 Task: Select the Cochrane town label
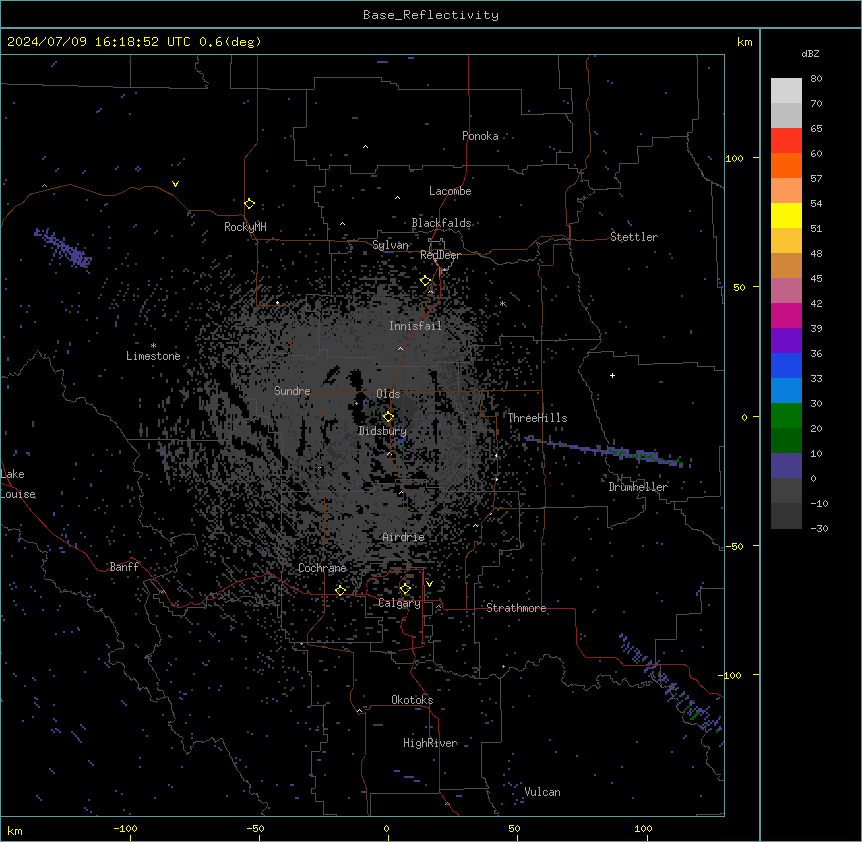(x=322, y=568)
